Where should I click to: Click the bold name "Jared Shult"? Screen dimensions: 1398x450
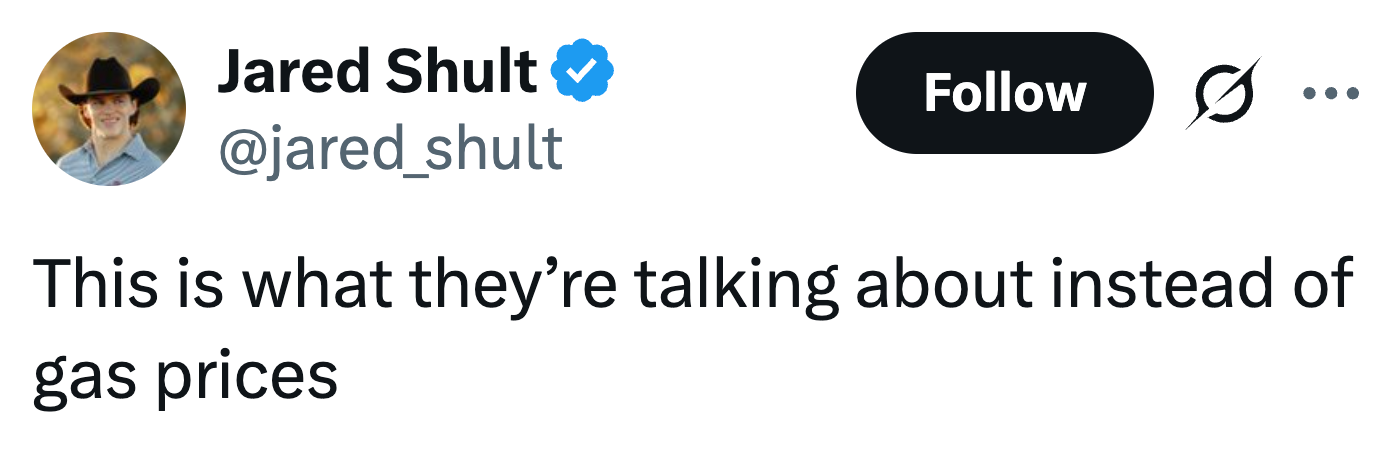click(378, 72)
